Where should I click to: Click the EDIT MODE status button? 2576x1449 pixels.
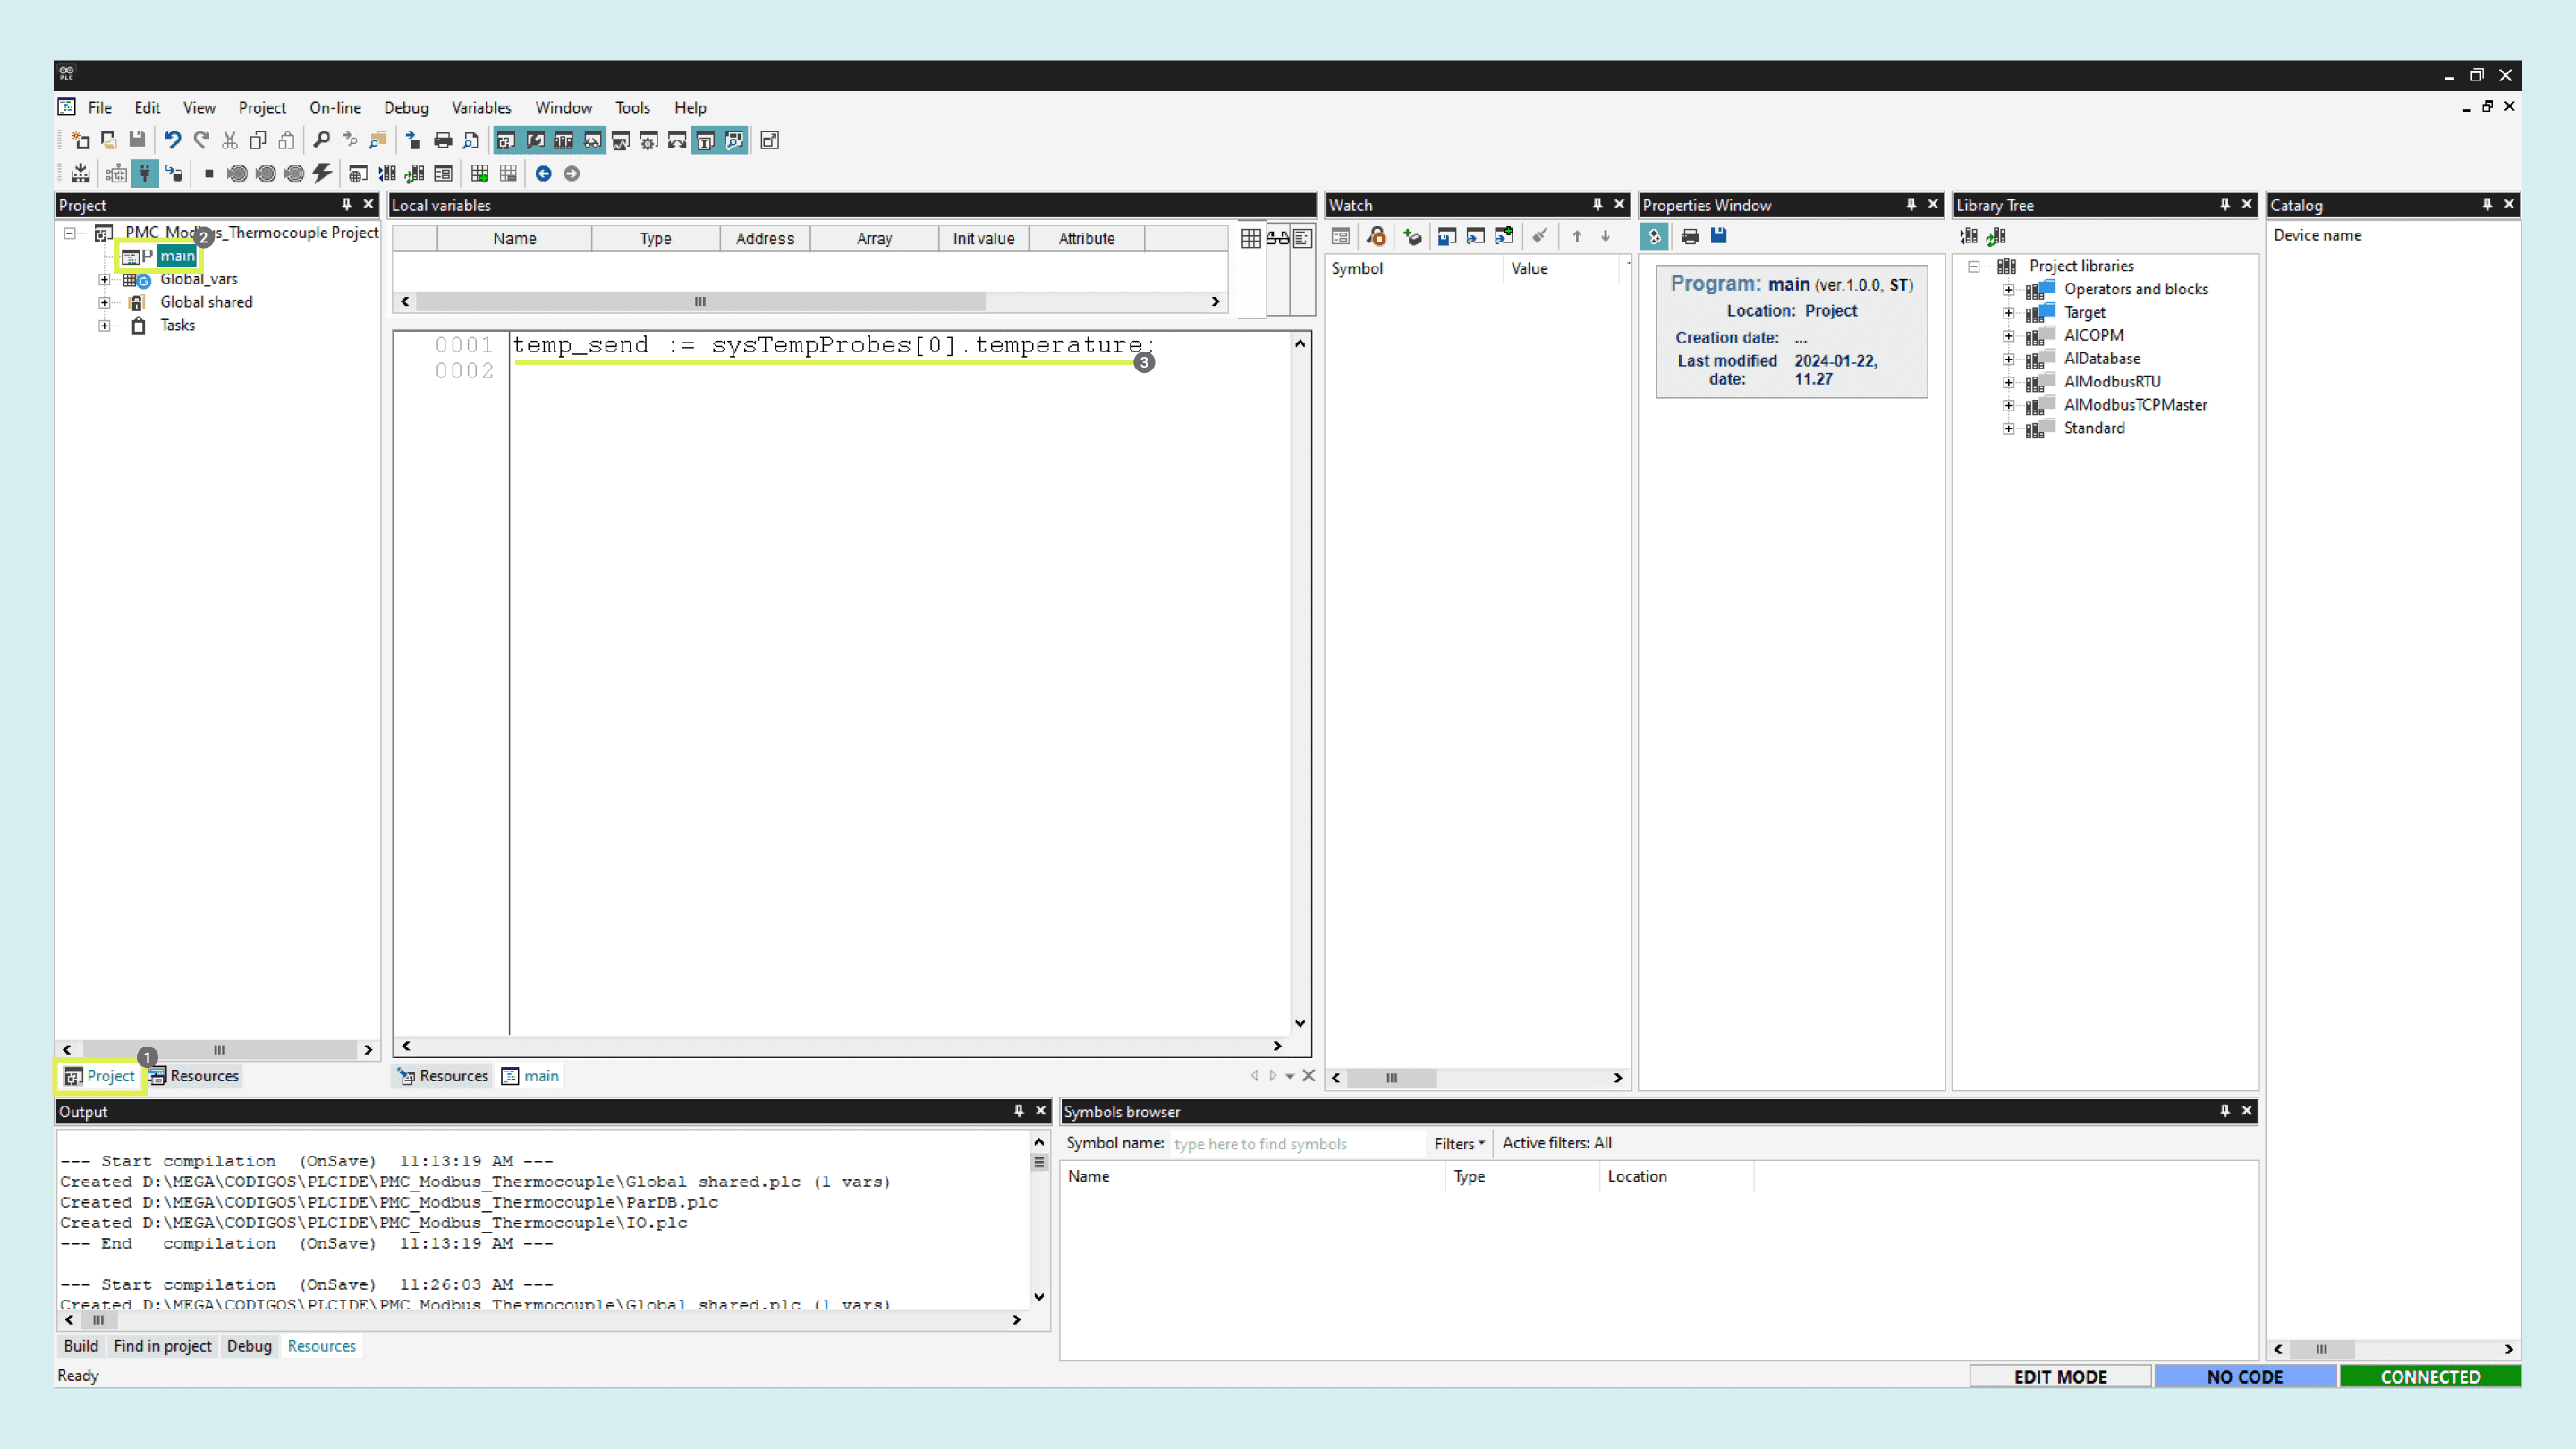(x=2060, y=1376)
